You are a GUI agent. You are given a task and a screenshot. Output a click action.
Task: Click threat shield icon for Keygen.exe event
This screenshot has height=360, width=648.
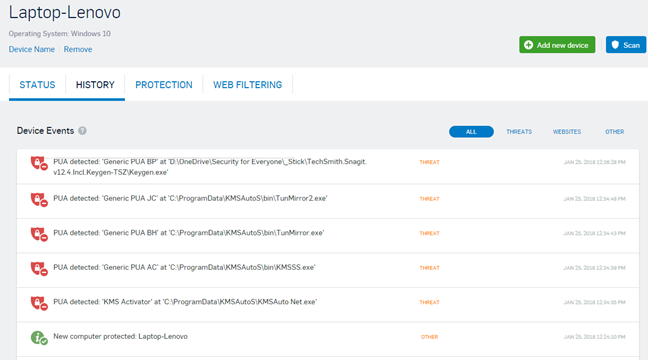39,163
